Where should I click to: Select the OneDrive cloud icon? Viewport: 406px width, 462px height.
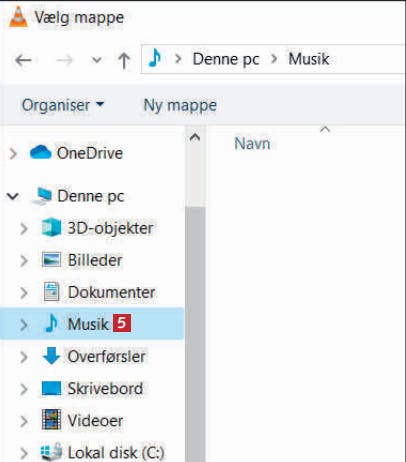pyautogui.click(x=41, y=152)
